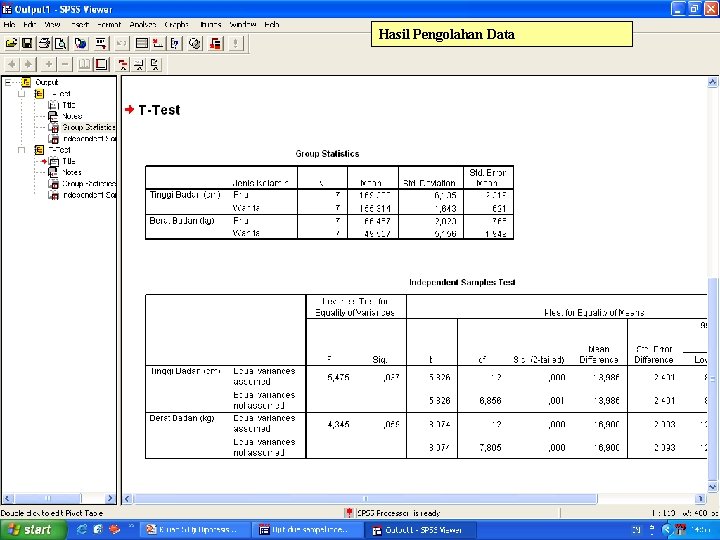720x540 pixels.
Task: Click 'SPSS Processor is ready' status text
Action: [398, 513]
